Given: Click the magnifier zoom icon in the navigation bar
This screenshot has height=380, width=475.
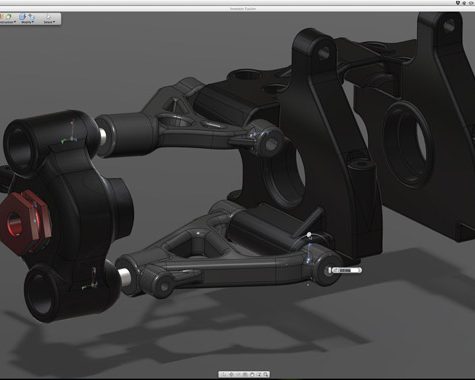Looking at the screenshot, I should [266, 375].
